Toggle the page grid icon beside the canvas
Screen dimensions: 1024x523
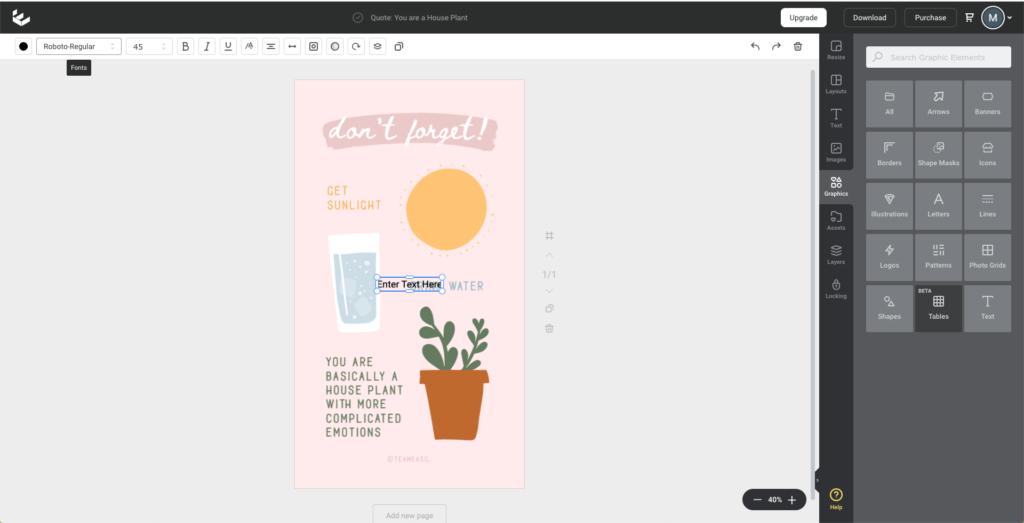tap(549, 236)
